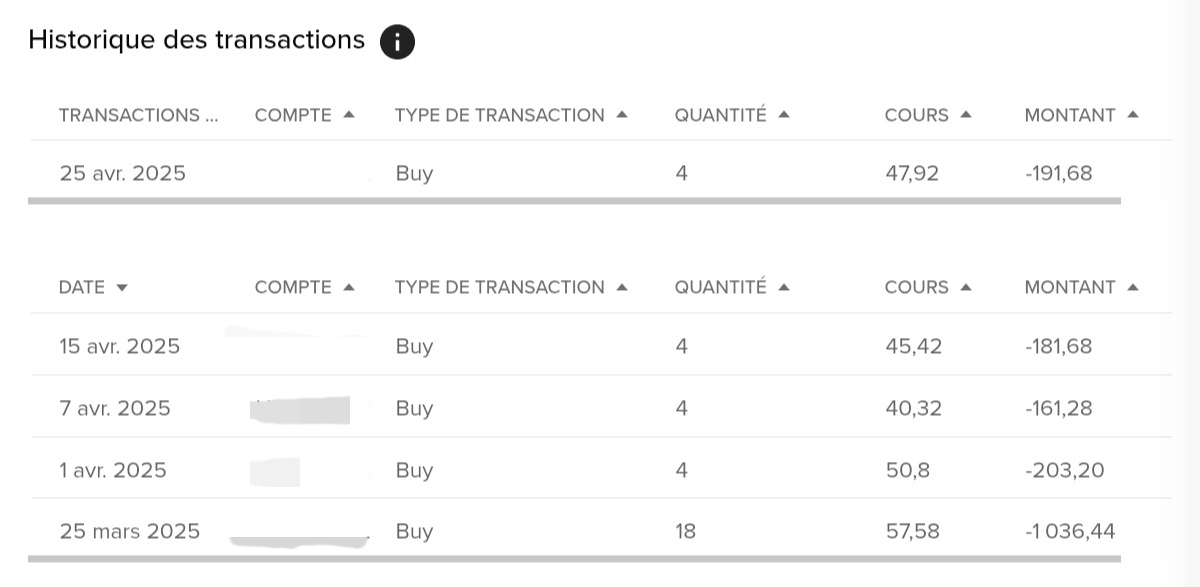The height and width of the screenshot is (587, 1200).
Task: Click QUANTITÉ sort arrow in lower table
Action: (784, 287)
